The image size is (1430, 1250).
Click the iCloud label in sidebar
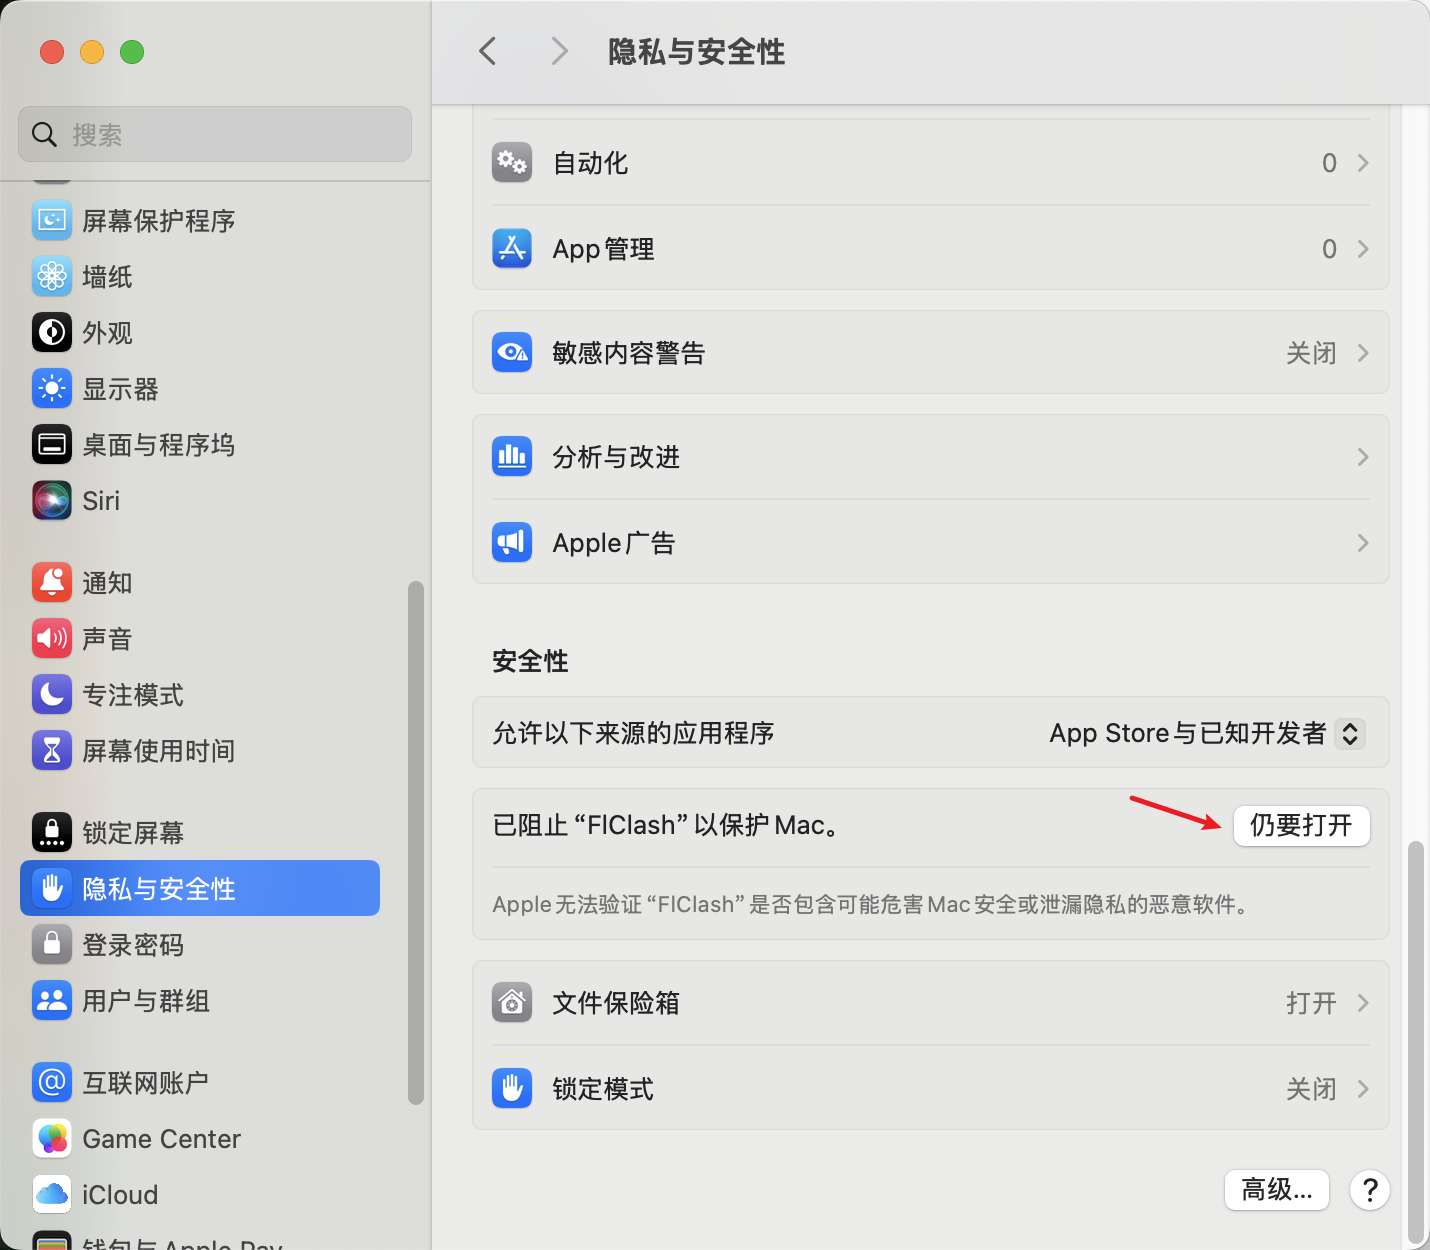tap(120, 1195)
